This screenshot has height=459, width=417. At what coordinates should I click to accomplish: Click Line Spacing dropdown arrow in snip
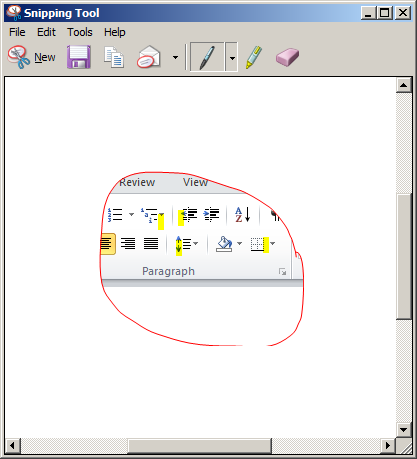(x=196, y=244)
